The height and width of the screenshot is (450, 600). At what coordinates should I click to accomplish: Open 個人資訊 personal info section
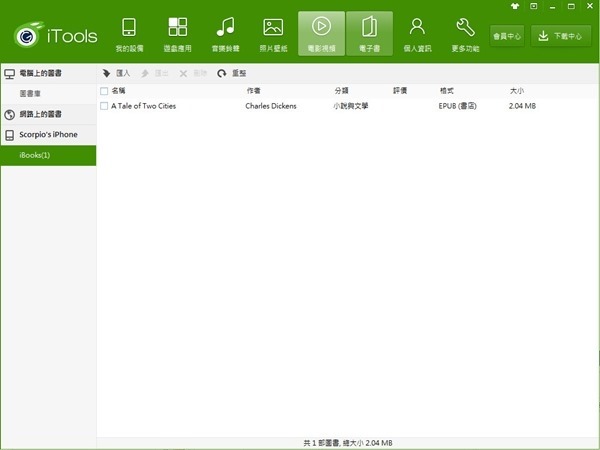417,33
